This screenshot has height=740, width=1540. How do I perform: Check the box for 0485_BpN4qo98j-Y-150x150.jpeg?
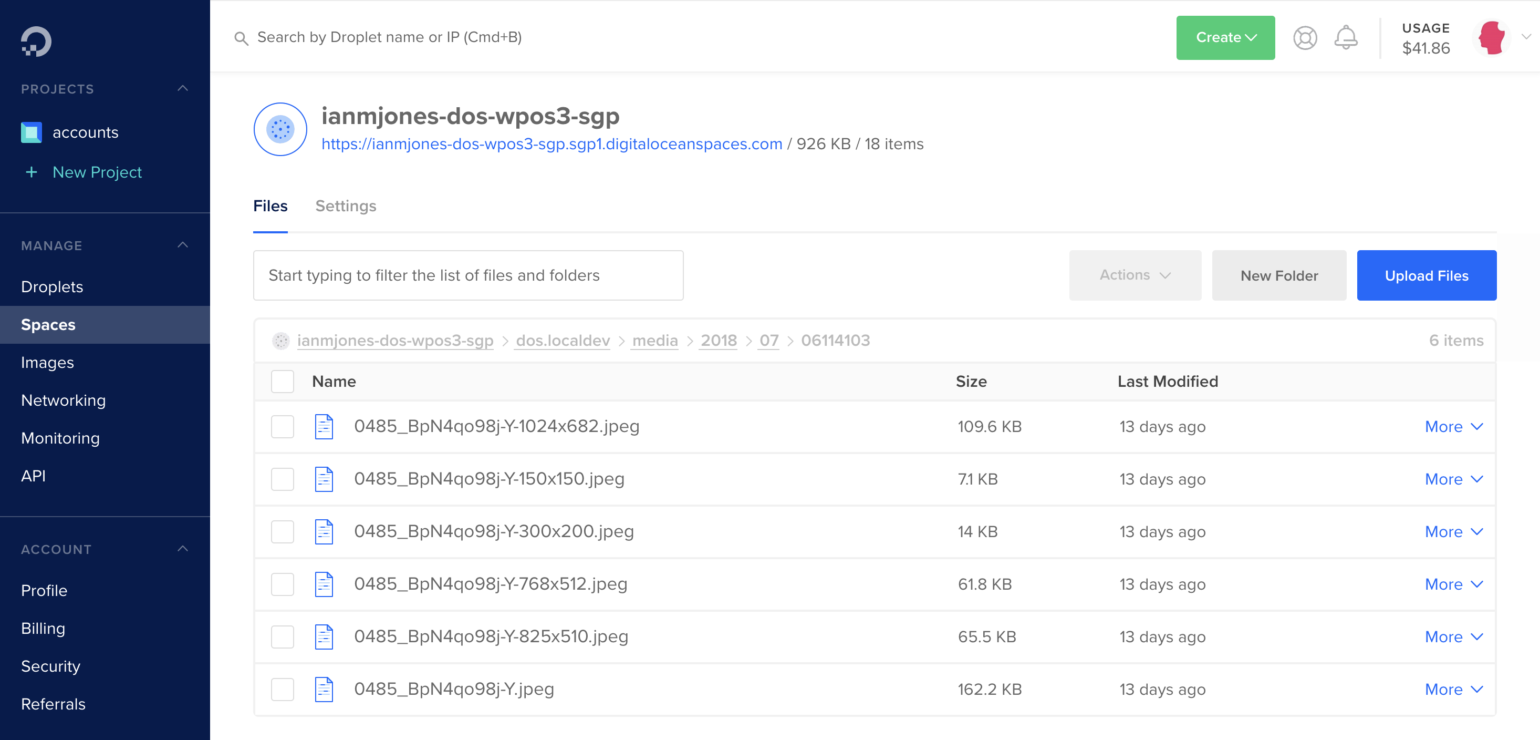coord(283,479)
